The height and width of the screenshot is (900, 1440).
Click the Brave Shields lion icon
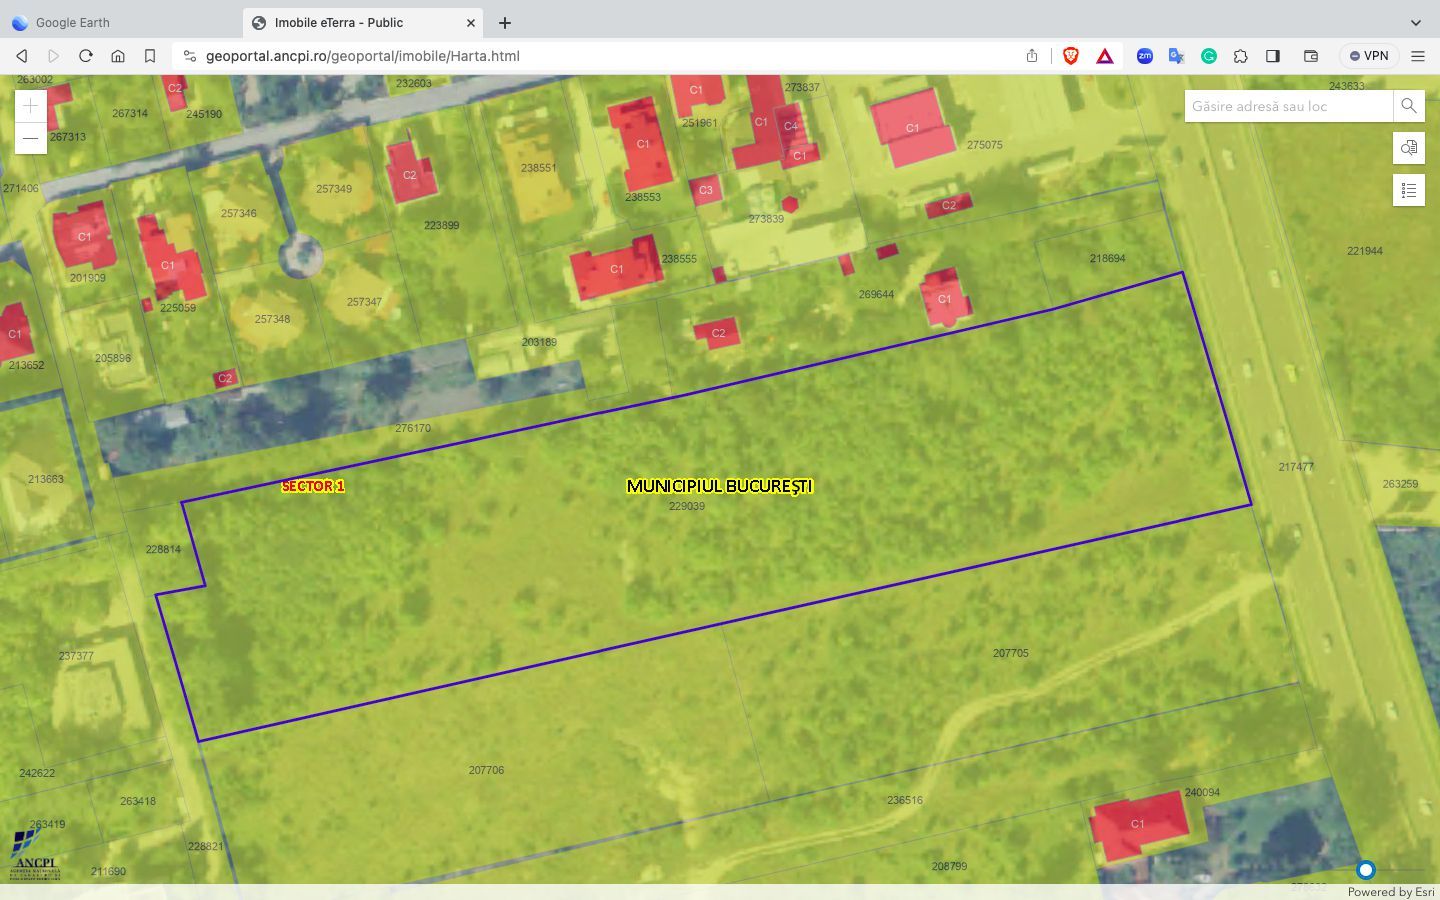pyautogui.click(x=1071, y=56)
